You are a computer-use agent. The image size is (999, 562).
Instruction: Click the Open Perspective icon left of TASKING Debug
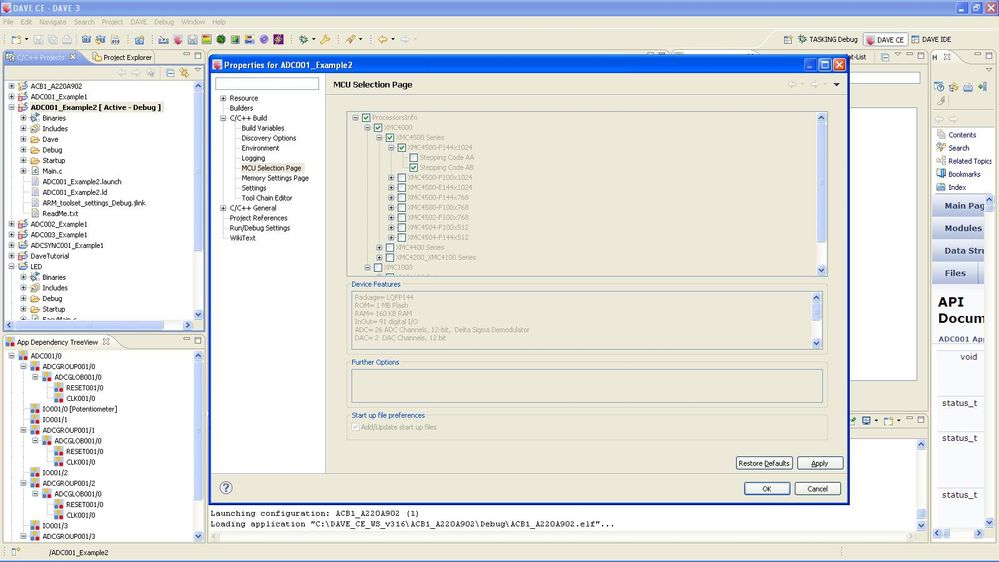tap(788, 40)
